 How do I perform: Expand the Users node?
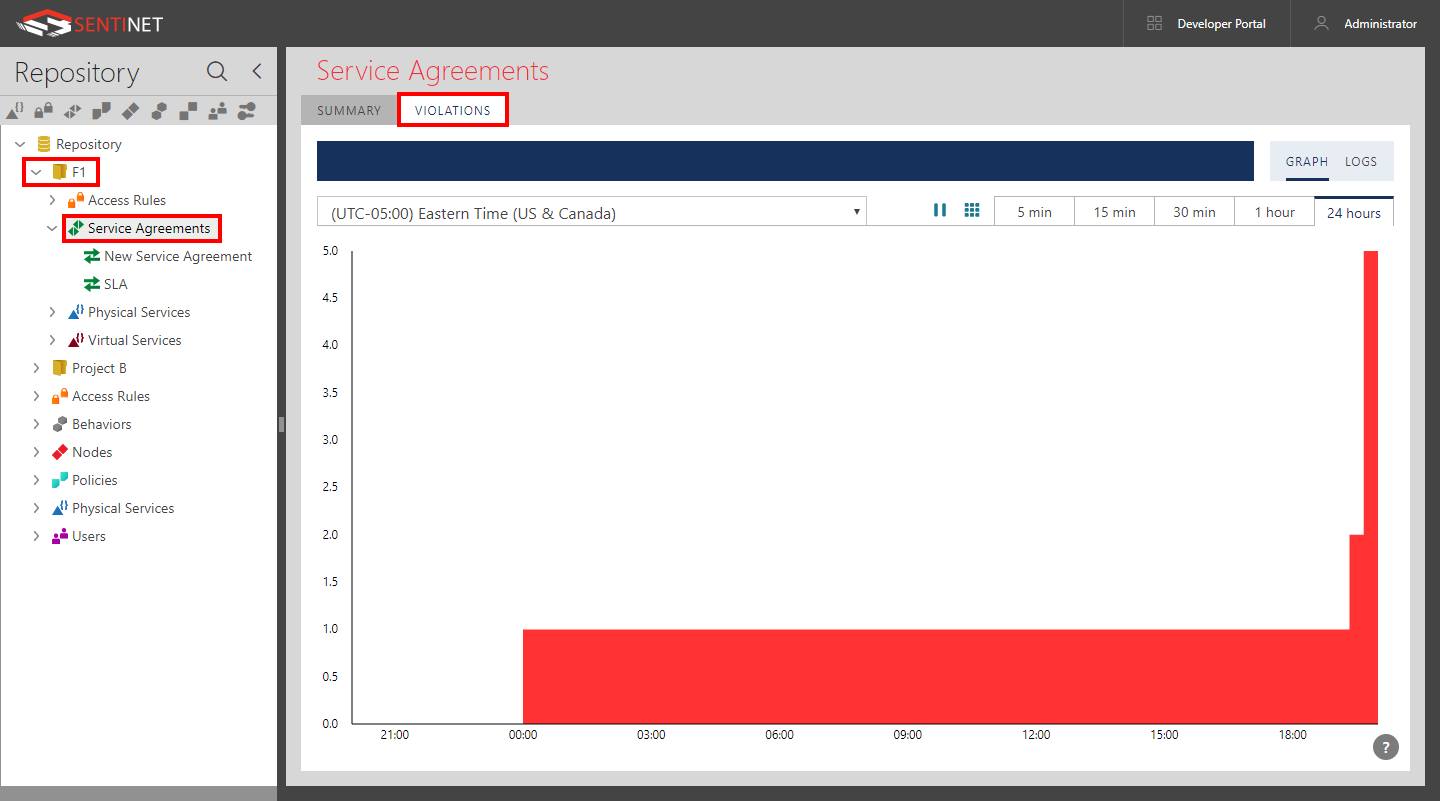pyautogui.click(x=36, y=536)
